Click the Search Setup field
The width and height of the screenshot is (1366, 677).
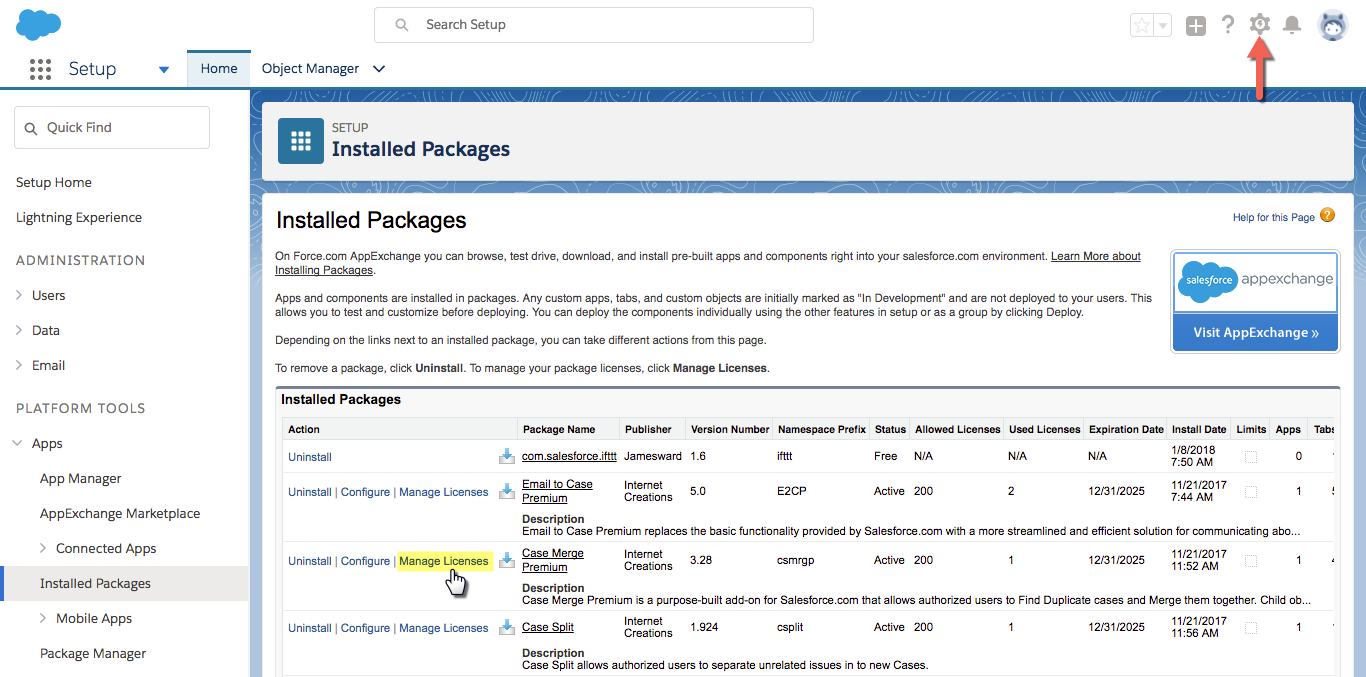594,25
